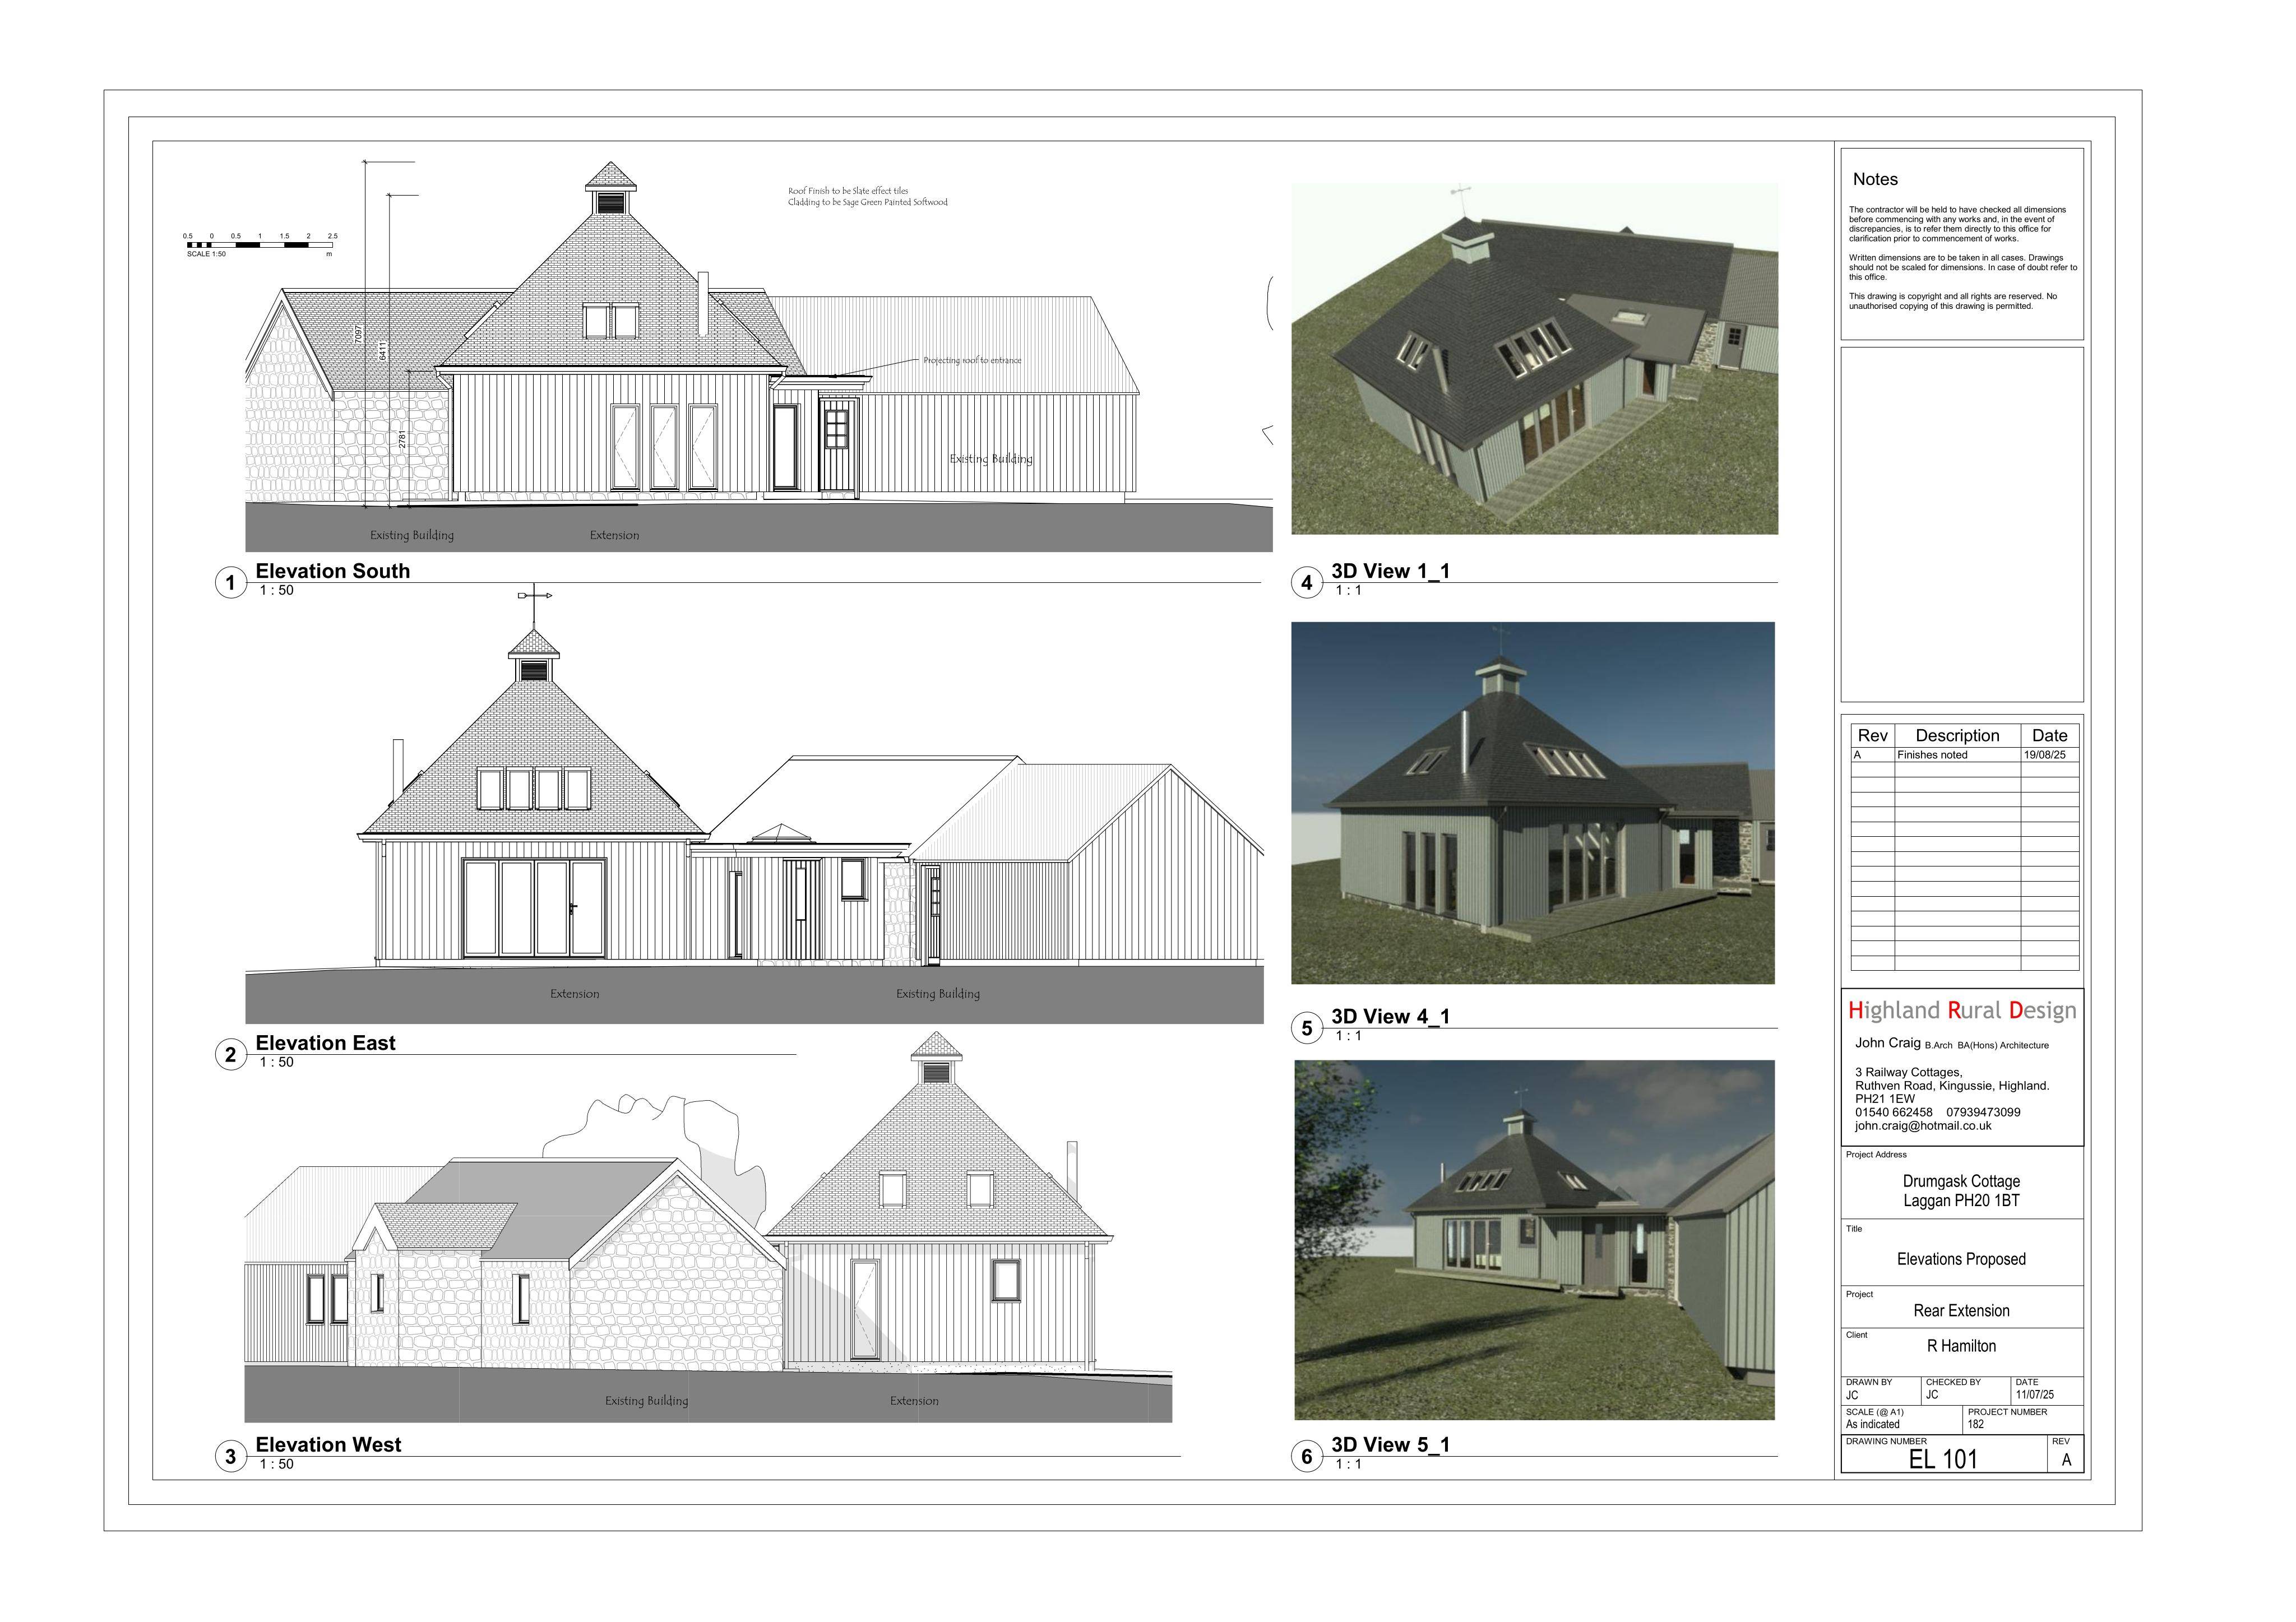Click the '2781' height dimension
Viewport: 2296px width, 1622px height.
403,438
